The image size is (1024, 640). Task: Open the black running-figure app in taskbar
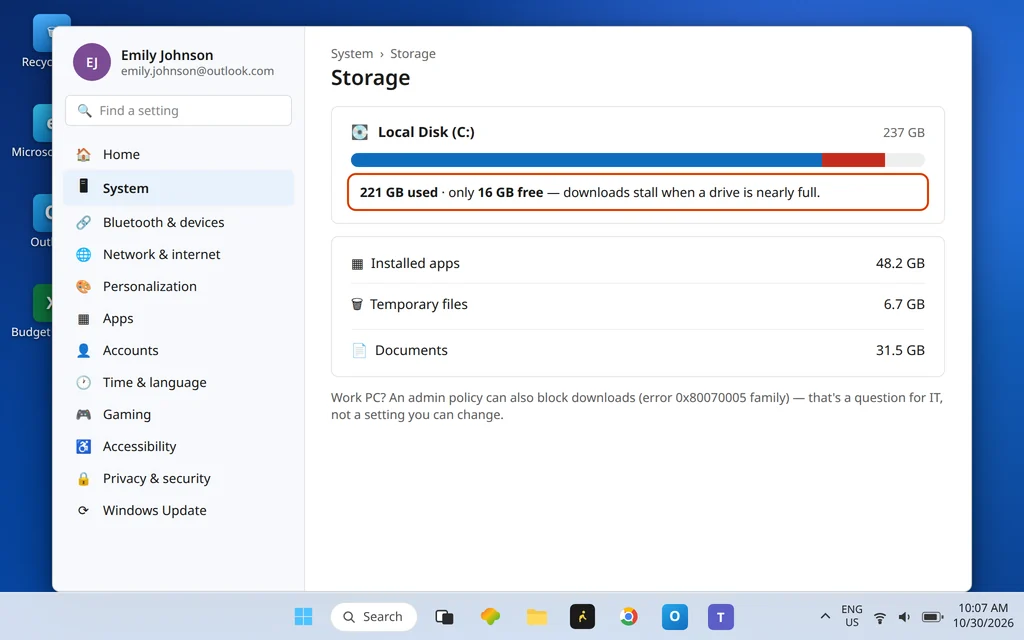click(x=583, y=616)
